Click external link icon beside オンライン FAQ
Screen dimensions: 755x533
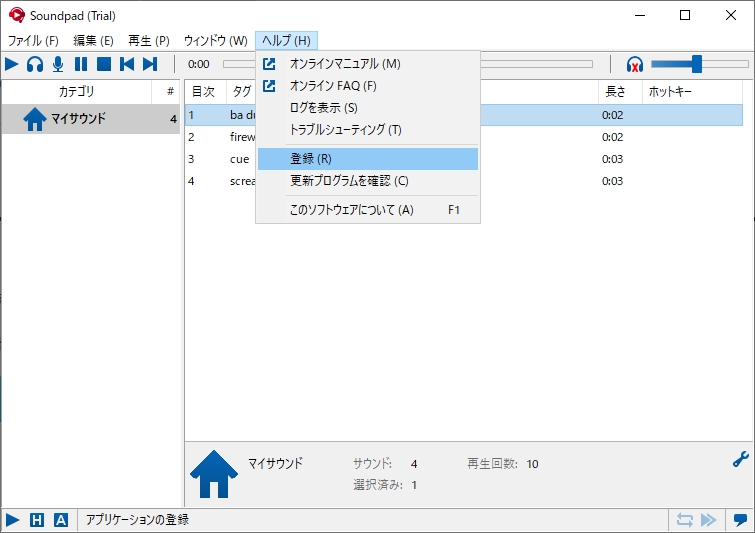pos(269,86)
